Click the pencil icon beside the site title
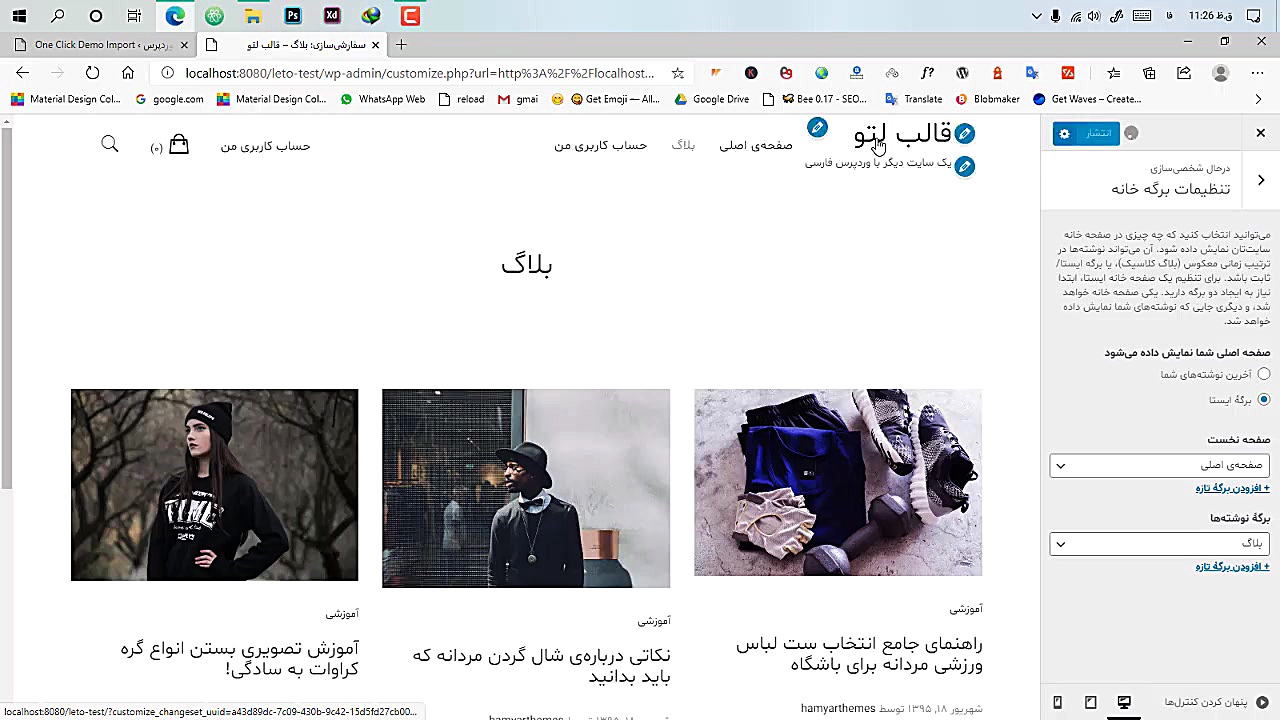 pos(964,133)
